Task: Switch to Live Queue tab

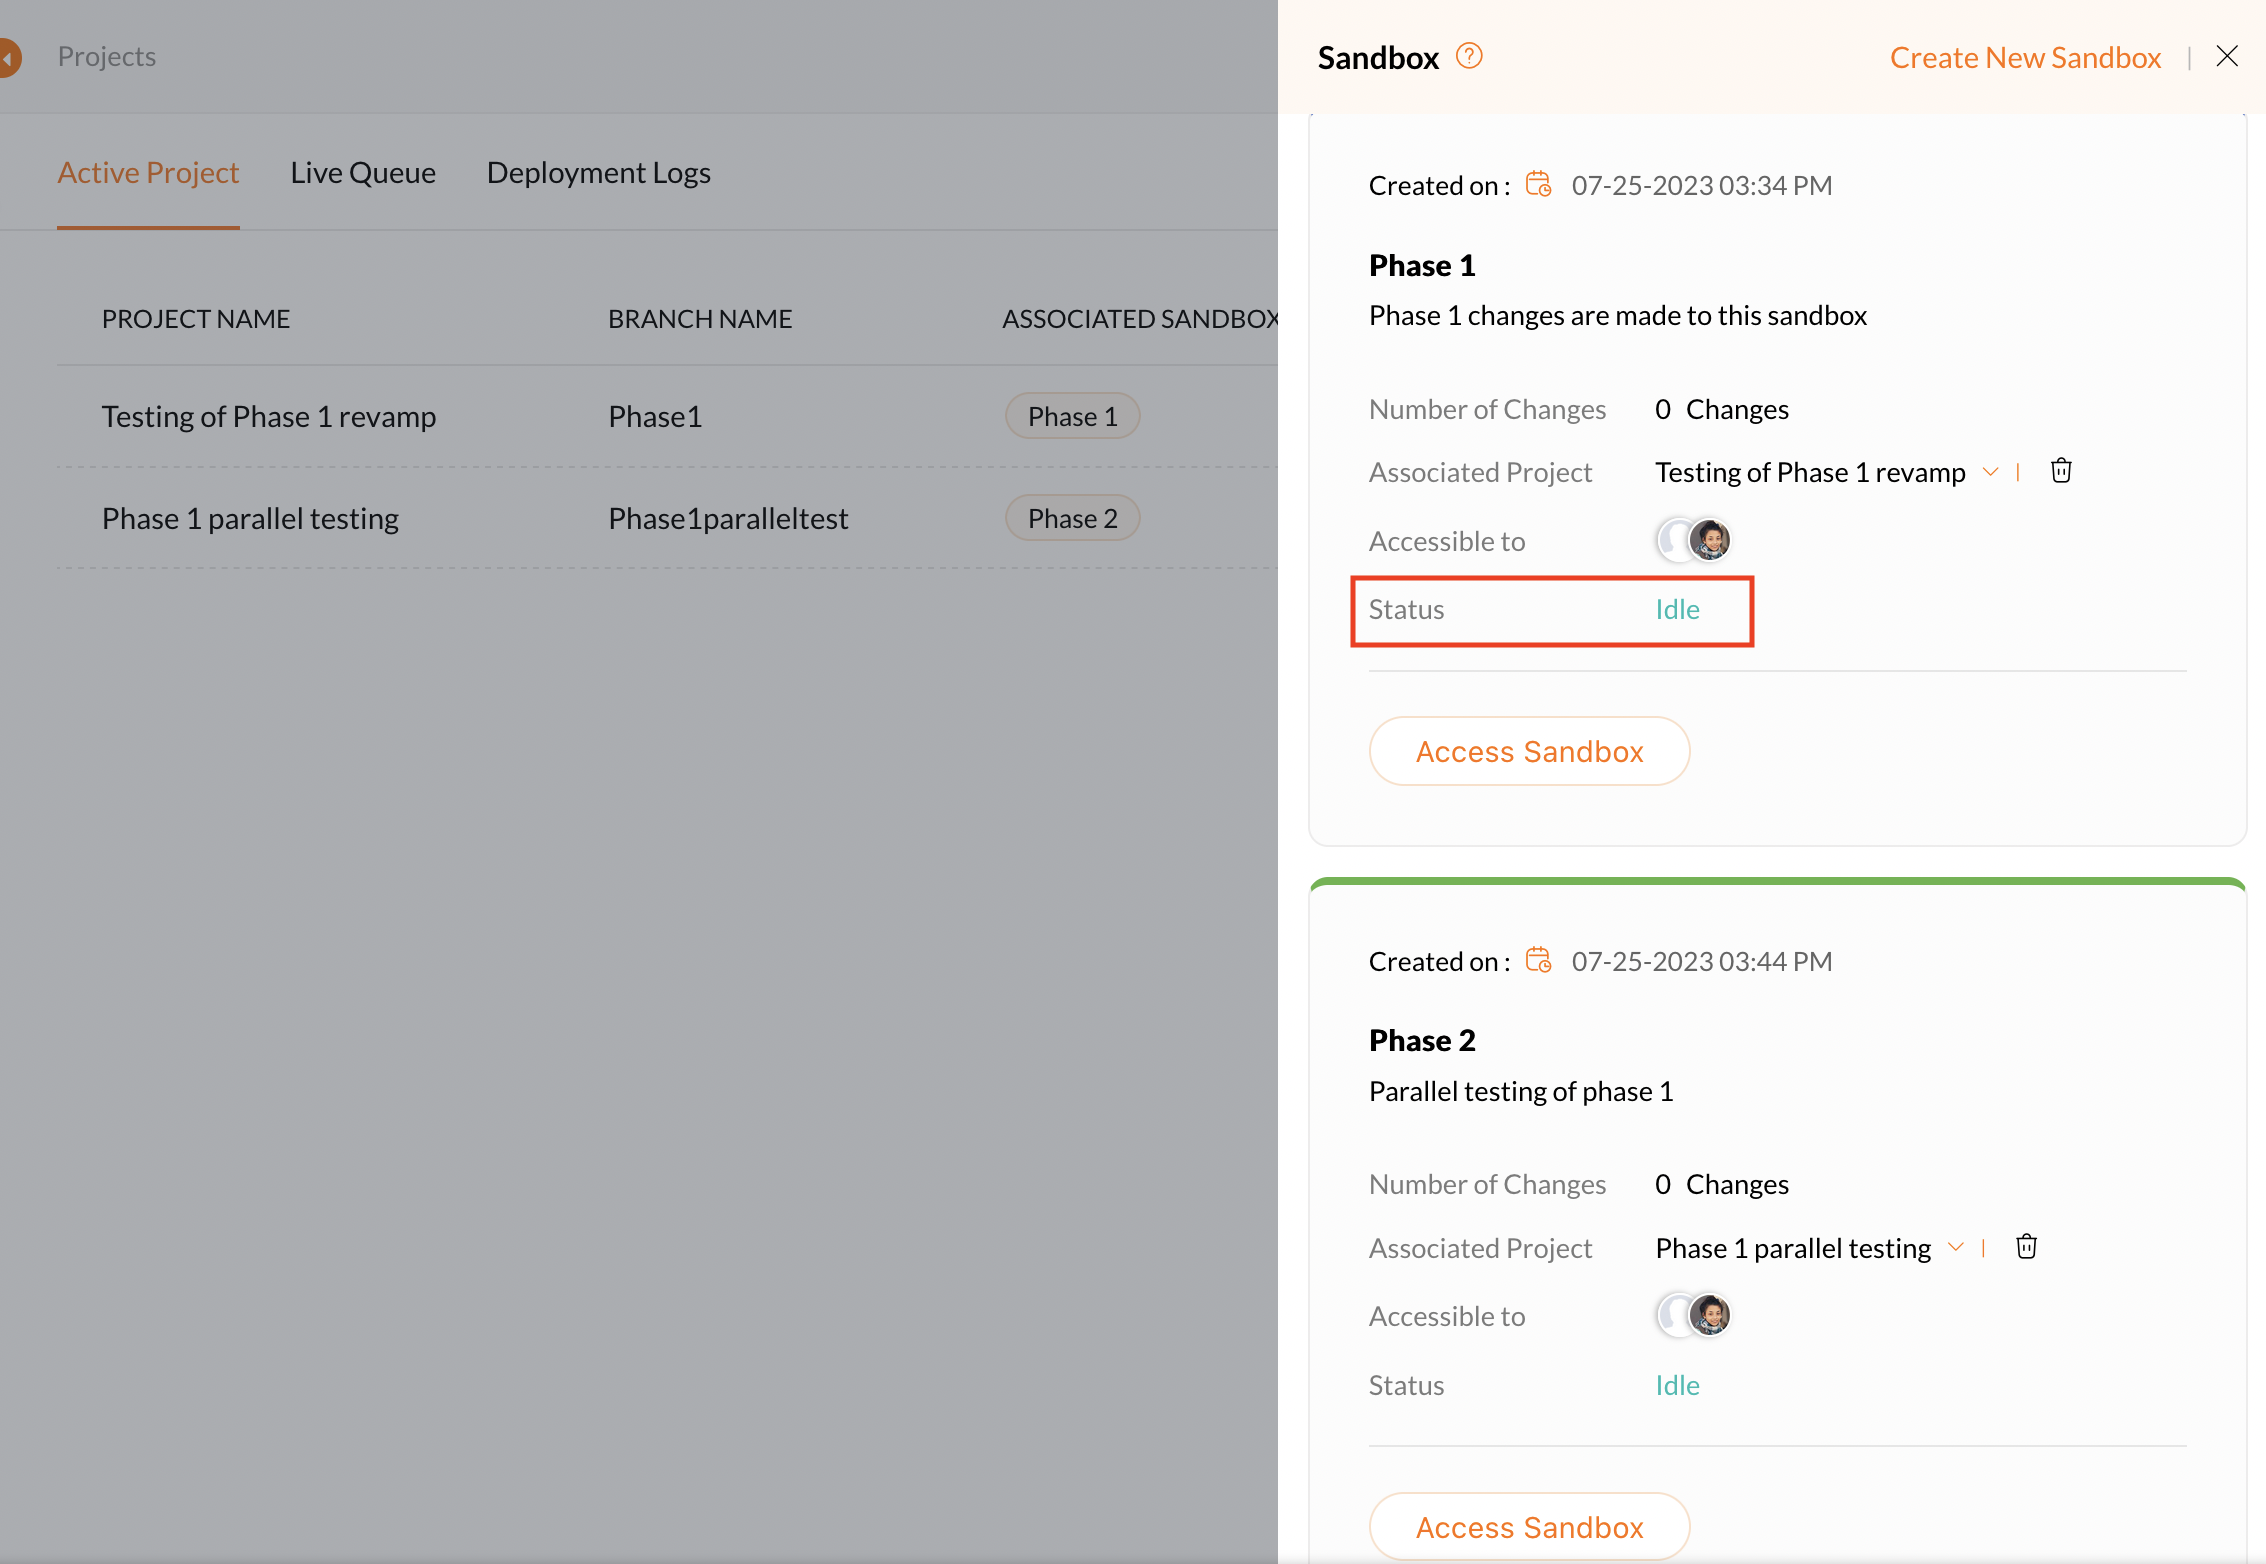Action: coord(363,173)
